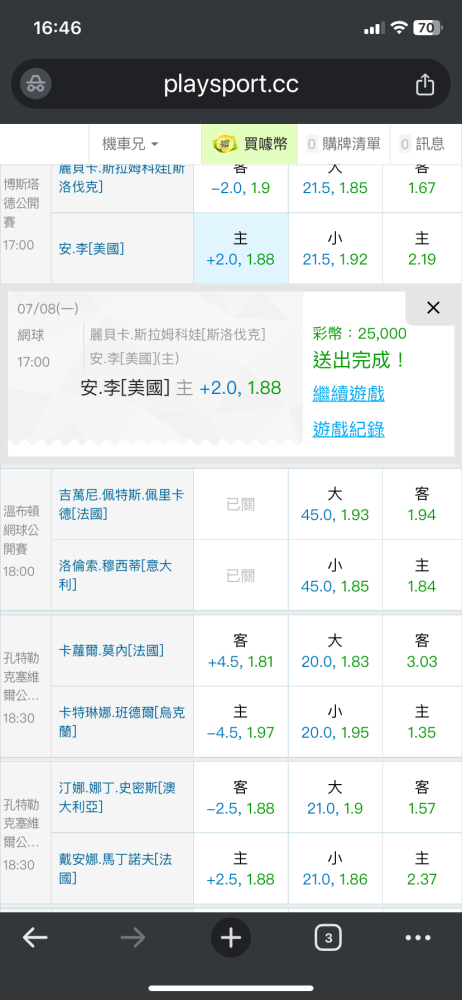The height and width of the screenshot is (1000, 462).
Task: Select 客 1.94 moneyline odds
Action: (x=422, y=504)
